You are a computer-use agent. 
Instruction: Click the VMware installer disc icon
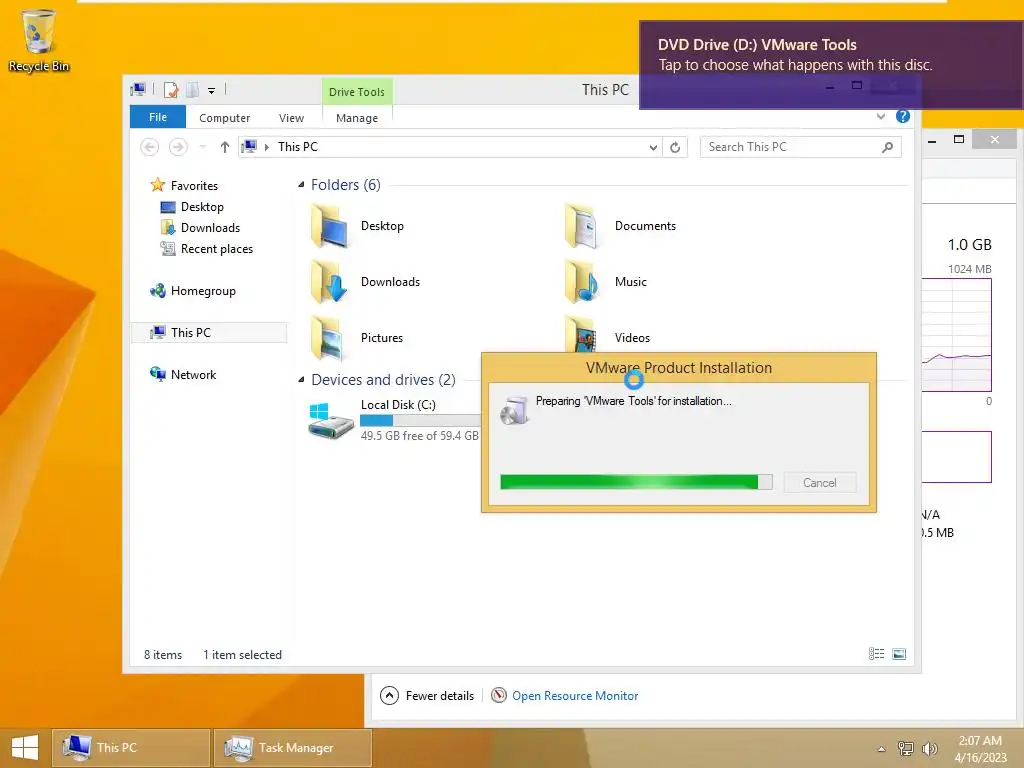[x=515, y=410]
